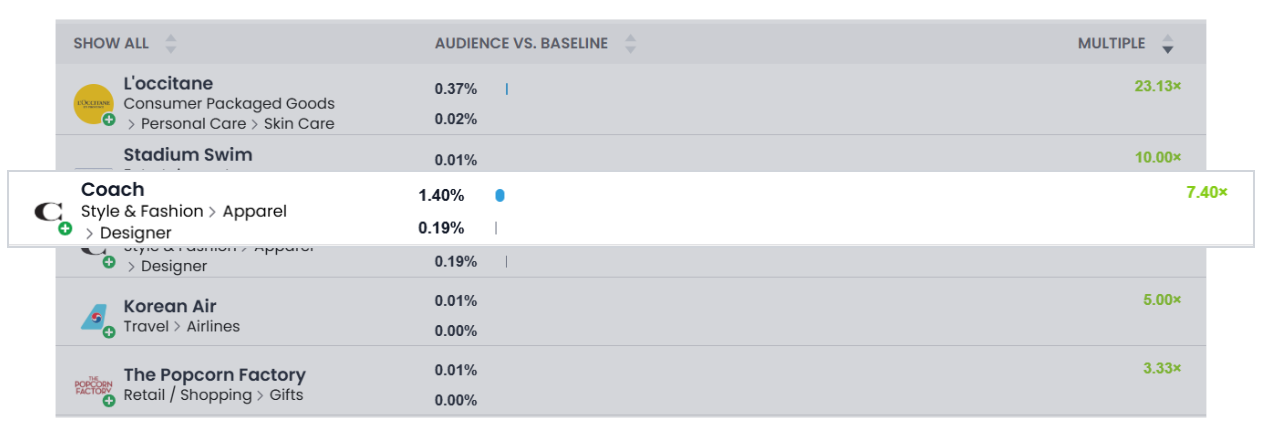The height and width of the screenshot is (437, 1262).
Task: Click the MULTIPLE column header text
Action: 1111,44
